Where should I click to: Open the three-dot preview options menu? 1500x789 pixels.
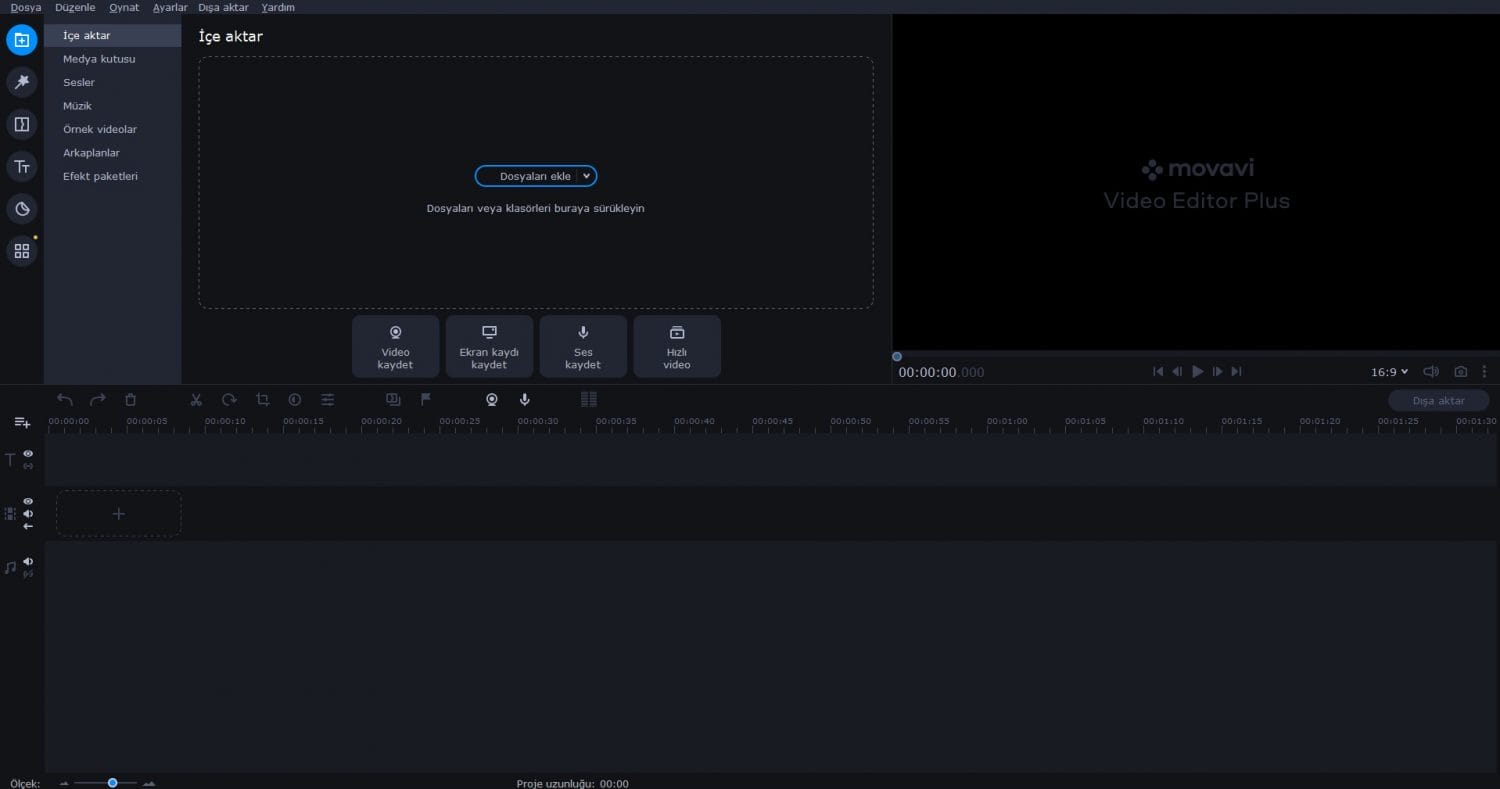[x=1484, y=372]
